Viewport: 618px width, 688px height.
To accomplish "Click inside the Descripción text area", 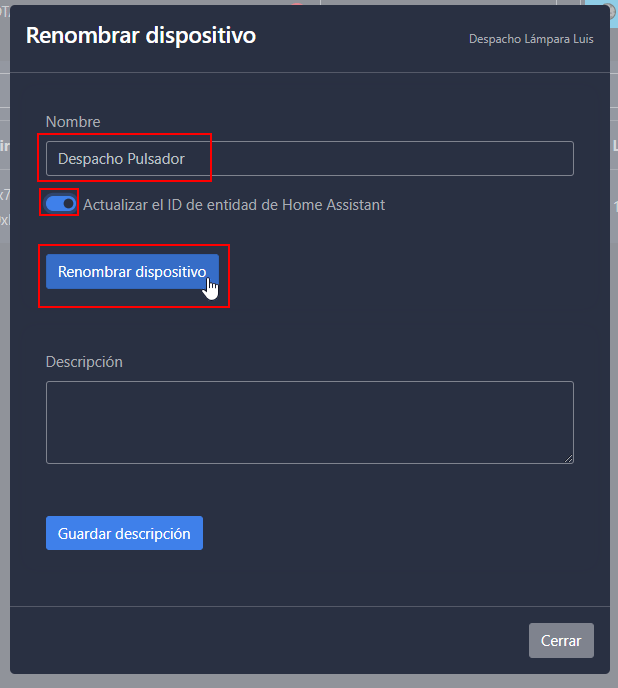I will [309, 421].
